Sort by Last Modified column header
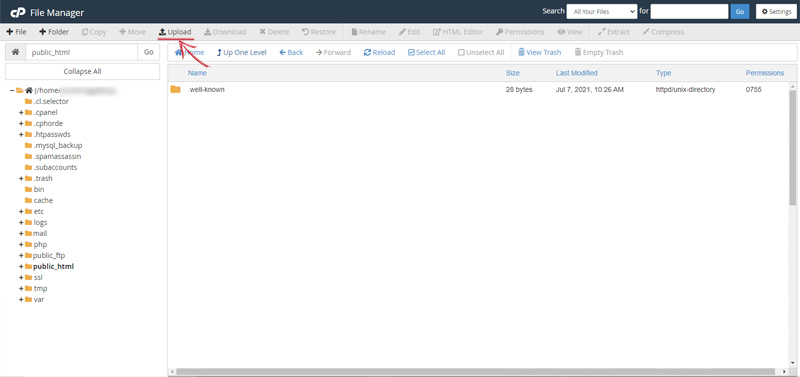Screen dimensions: 800x377 click(x=577, y=73)
